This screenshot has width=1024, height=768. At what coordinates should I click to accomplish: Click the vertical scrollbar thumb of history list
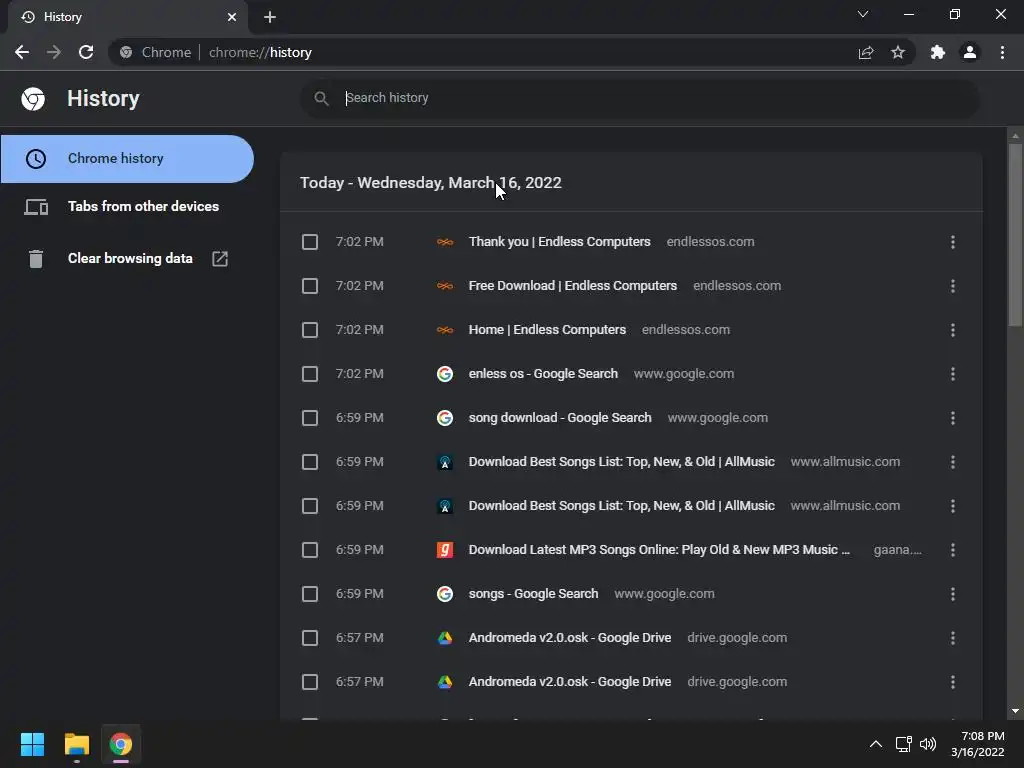[x=1015, y=235]
